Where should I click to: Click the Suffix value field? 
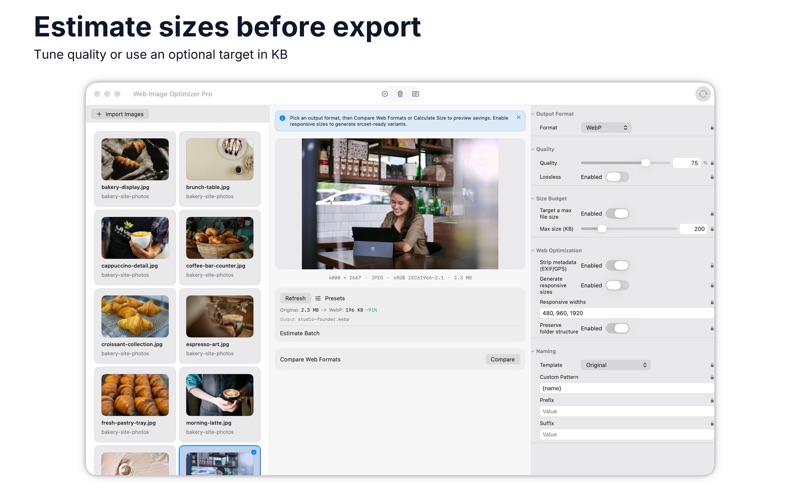point(627,435)
